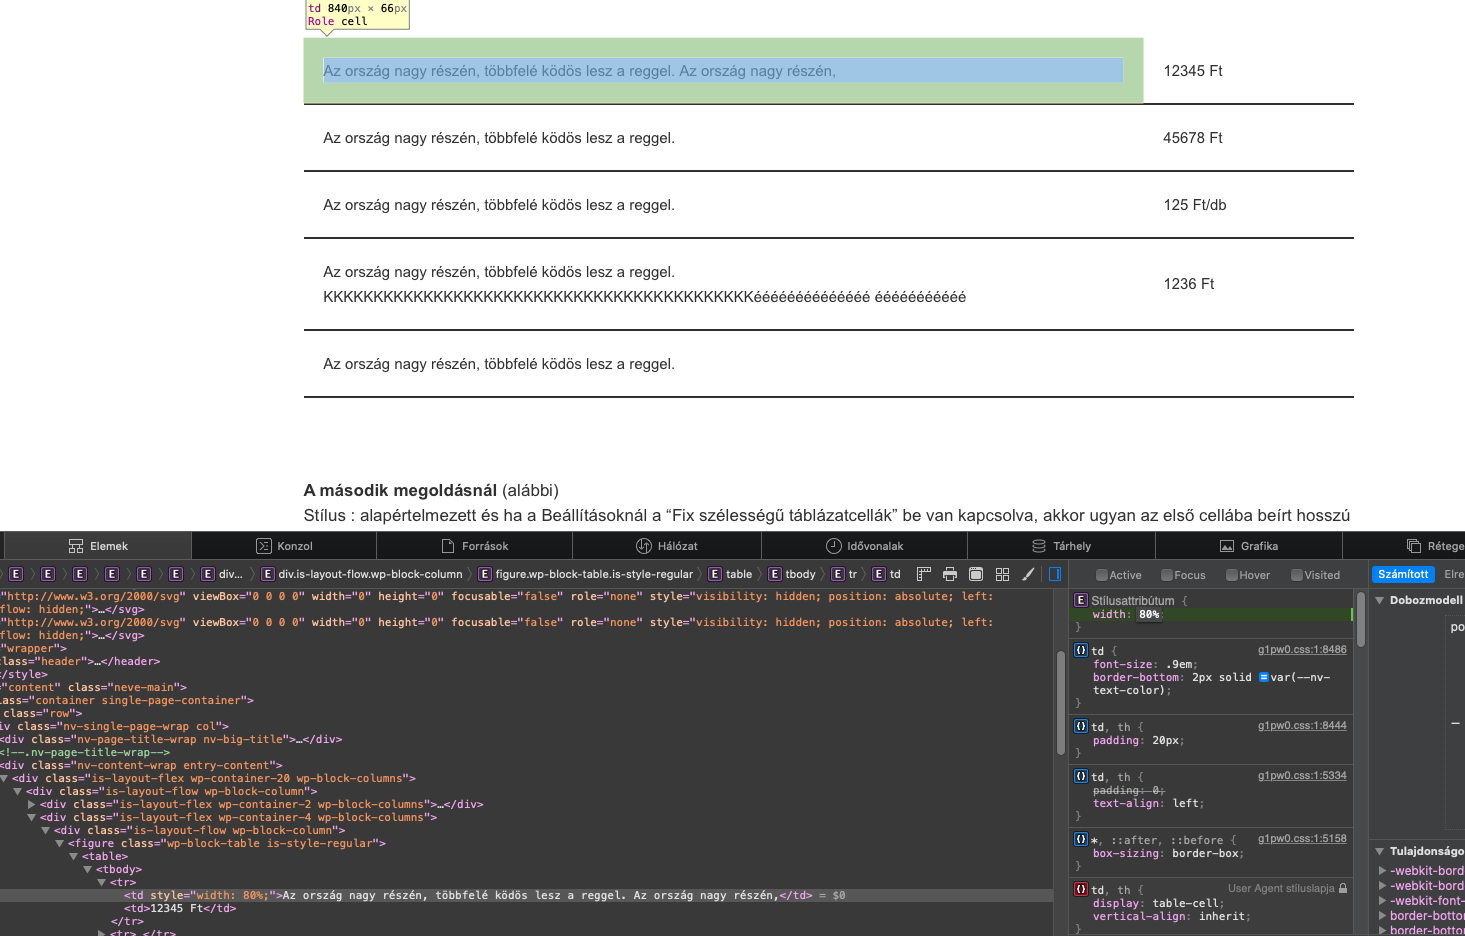Click the print styles printer icon
The image size is (1465, 936).
pos(950,574)
